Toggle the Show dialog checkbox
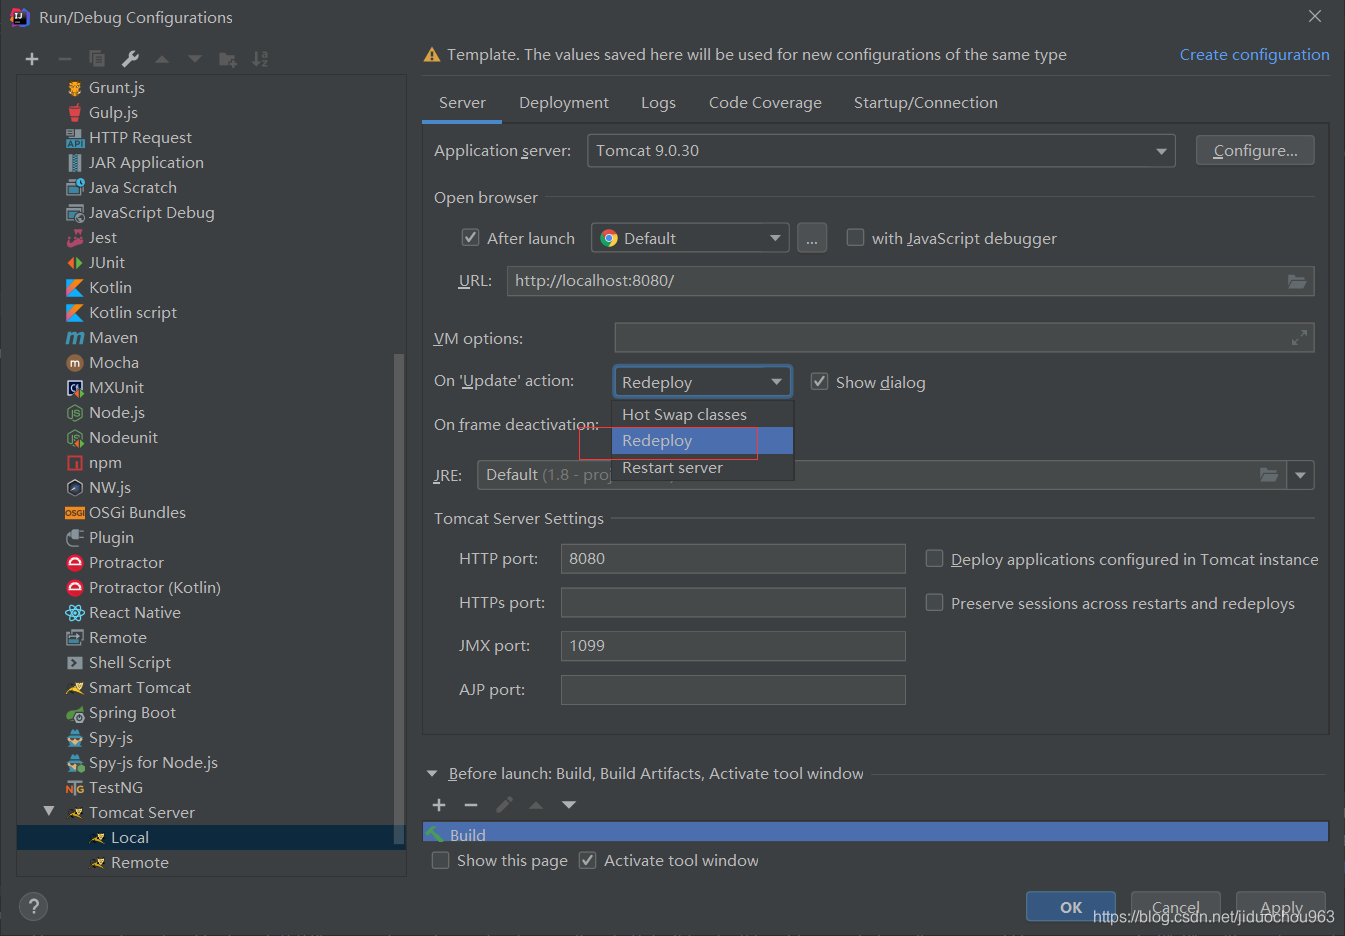Viewport: 1345px width, 936px height. pos(819,382)
